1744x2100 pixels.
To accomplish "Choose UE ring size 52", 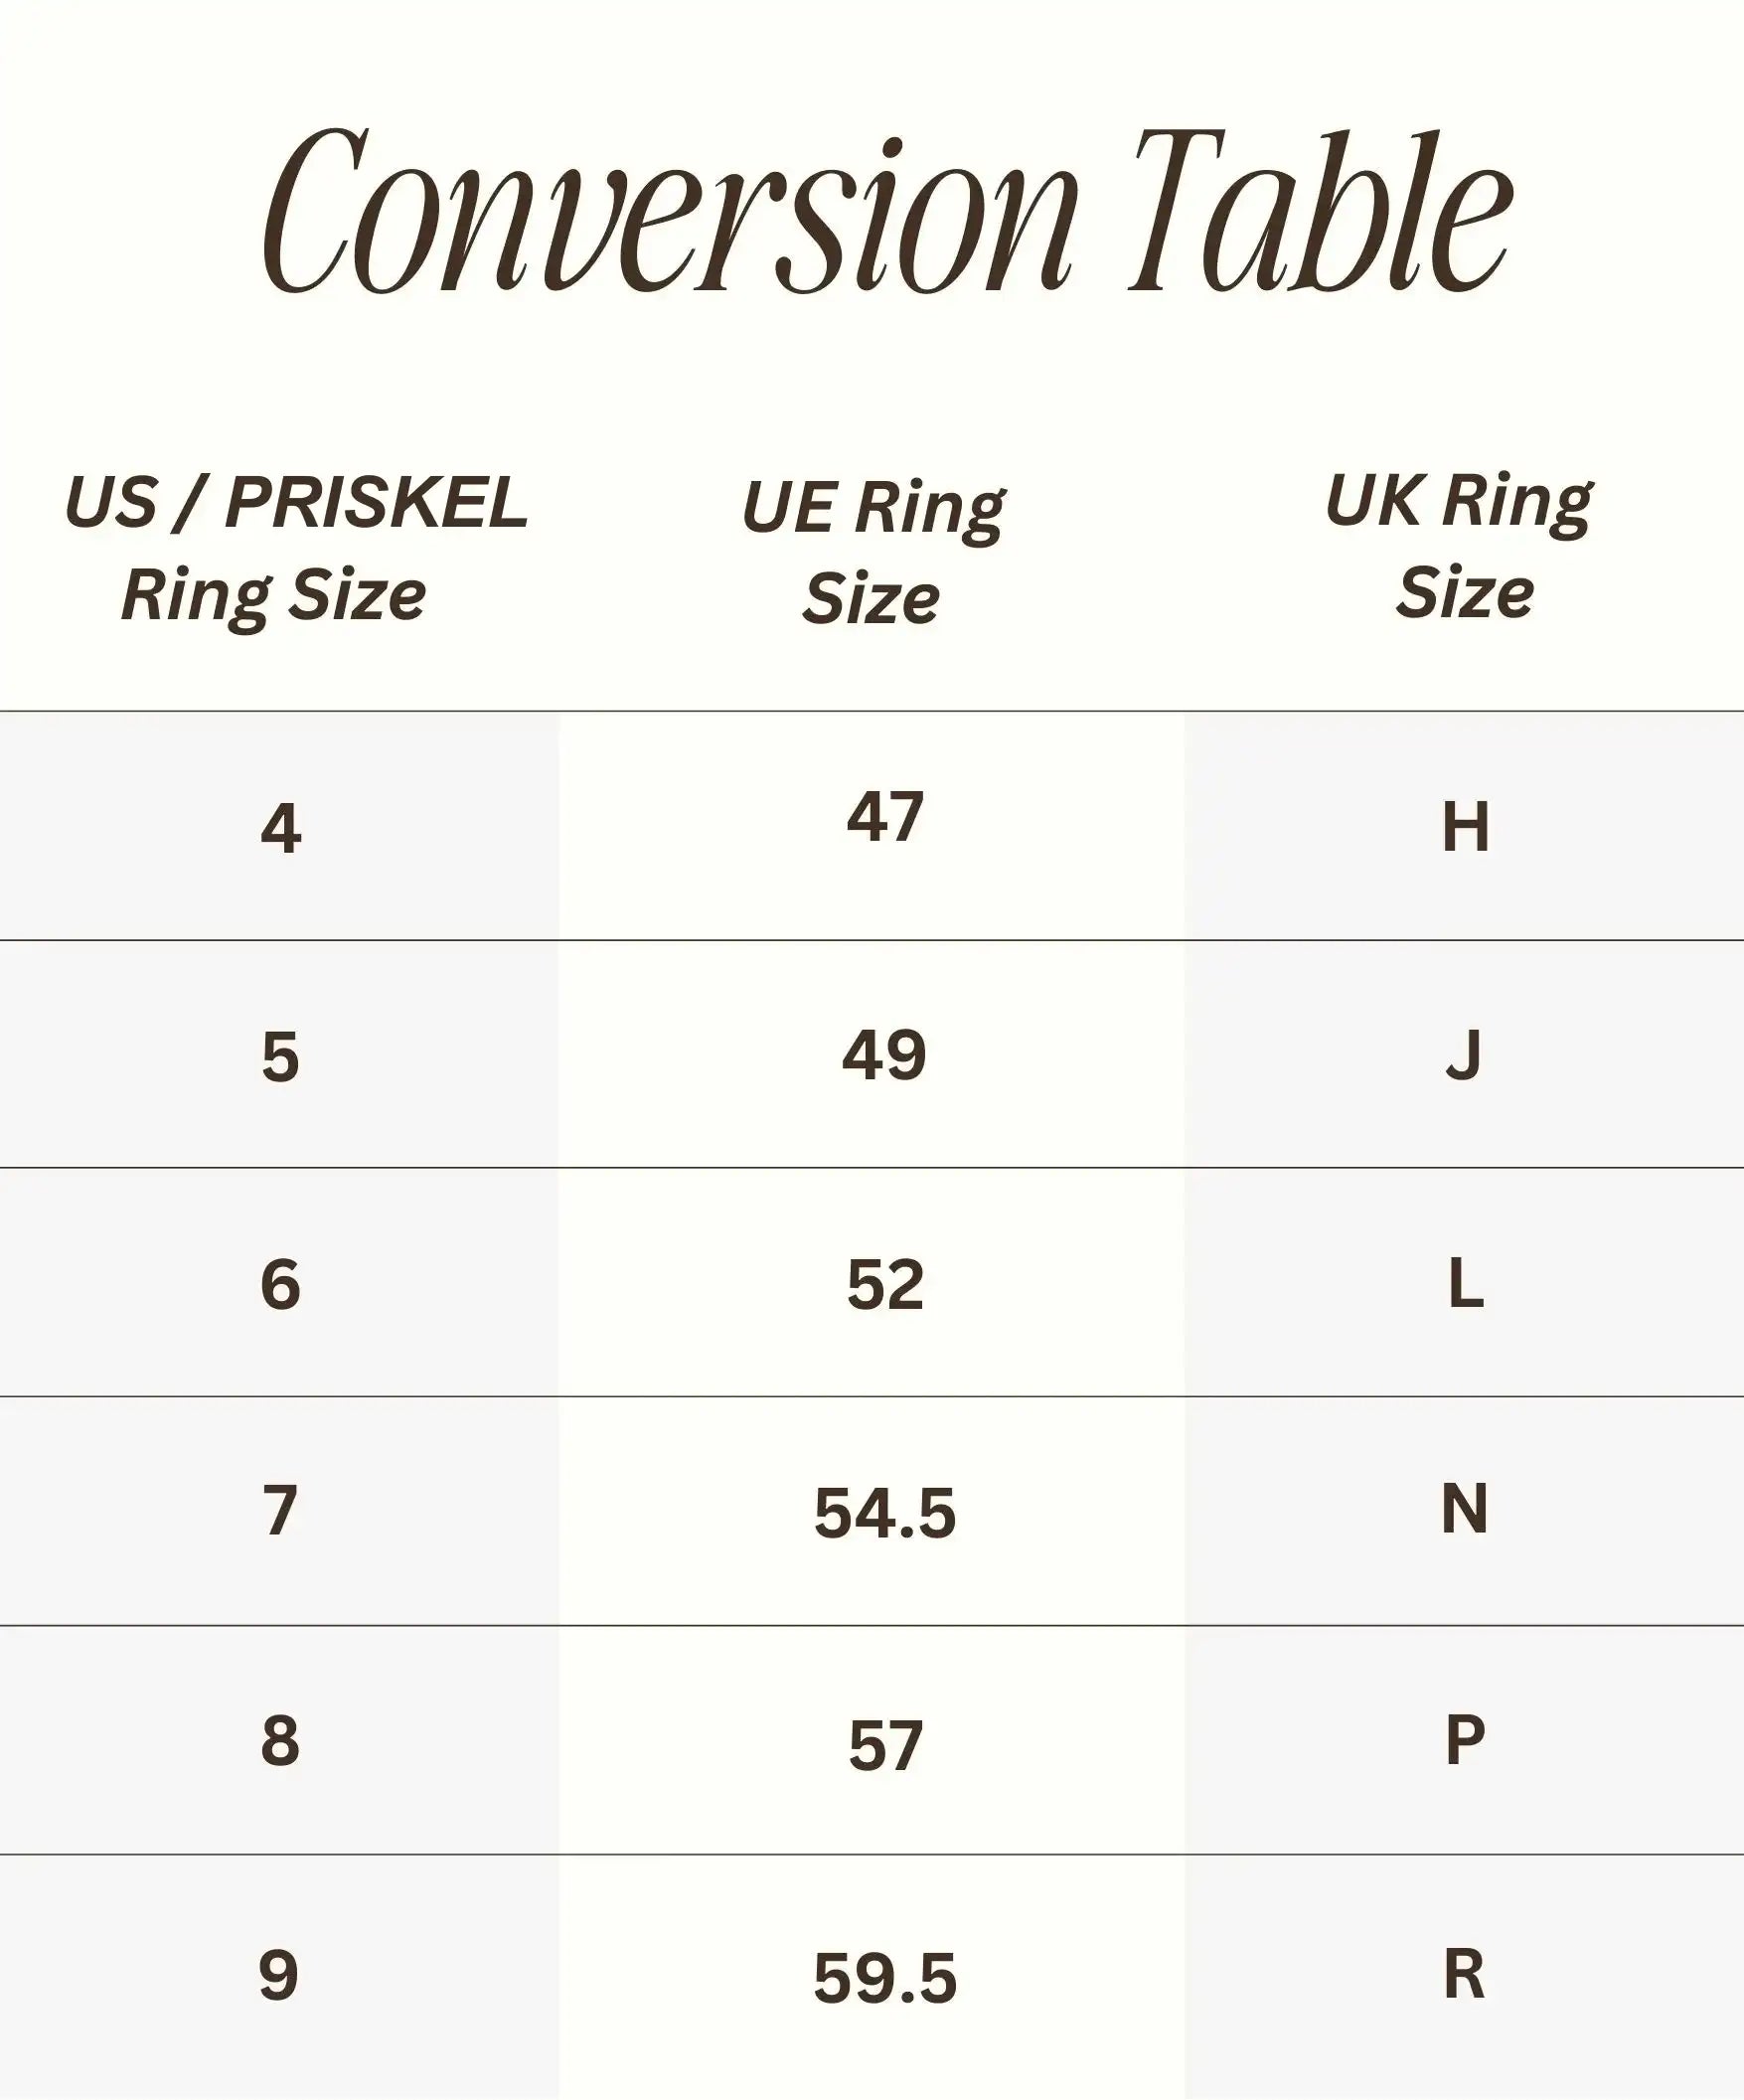I will coord(885,1285).
